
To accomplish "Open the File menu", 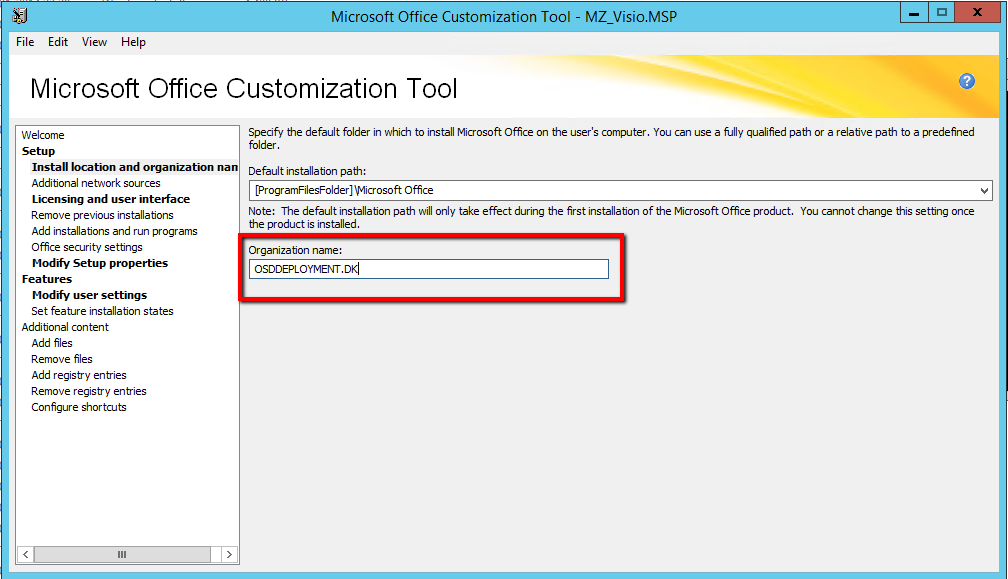I will coord(25,42).
